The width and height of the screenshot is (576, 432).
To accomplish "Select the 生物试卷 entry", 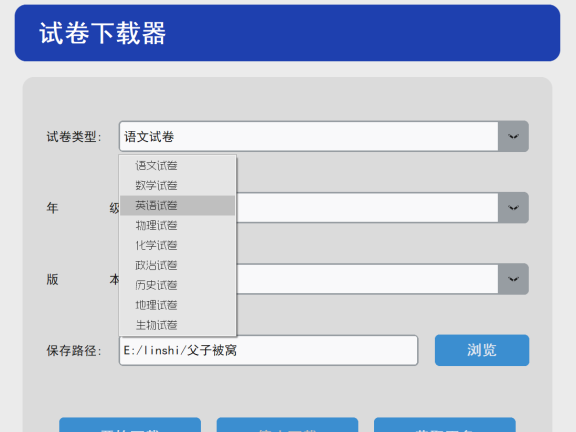I will pos(177,325).
